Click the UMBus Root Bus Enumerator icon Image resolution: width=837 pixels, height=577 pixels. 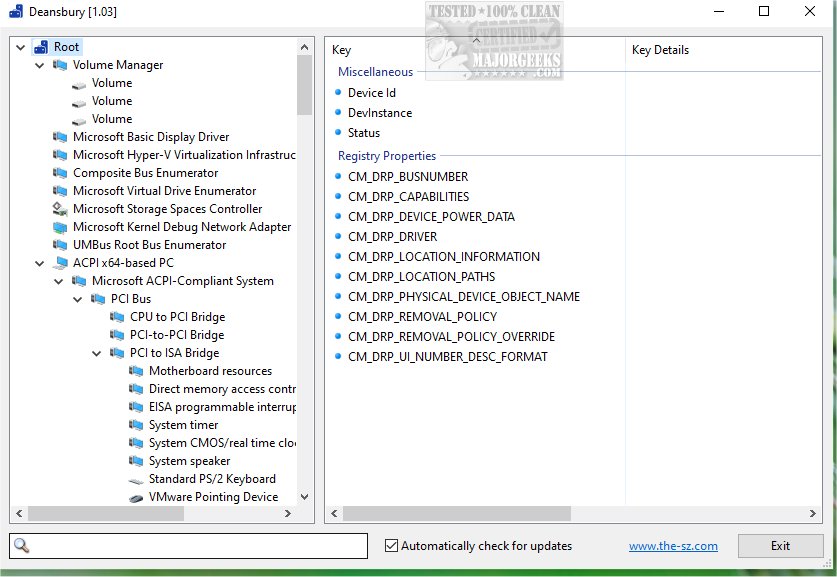point(60,246)
